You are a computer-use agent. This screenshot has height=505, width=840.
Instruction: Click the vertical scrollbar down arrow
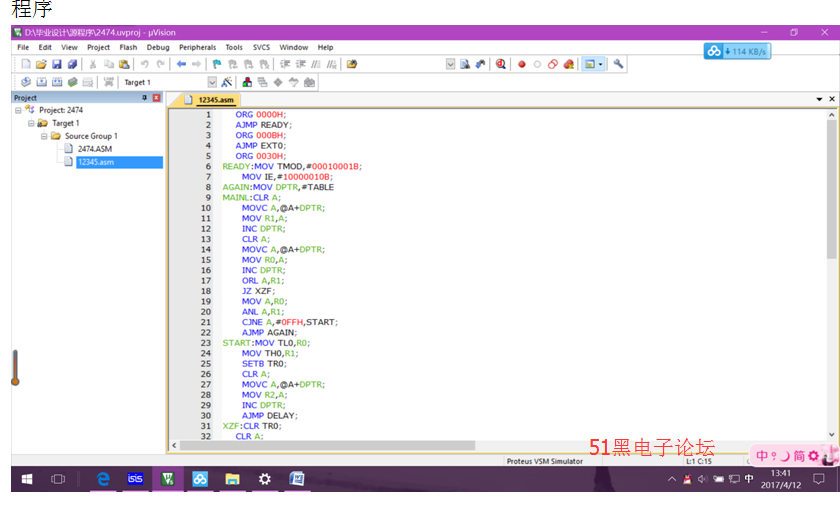click(x=831, y=434)
